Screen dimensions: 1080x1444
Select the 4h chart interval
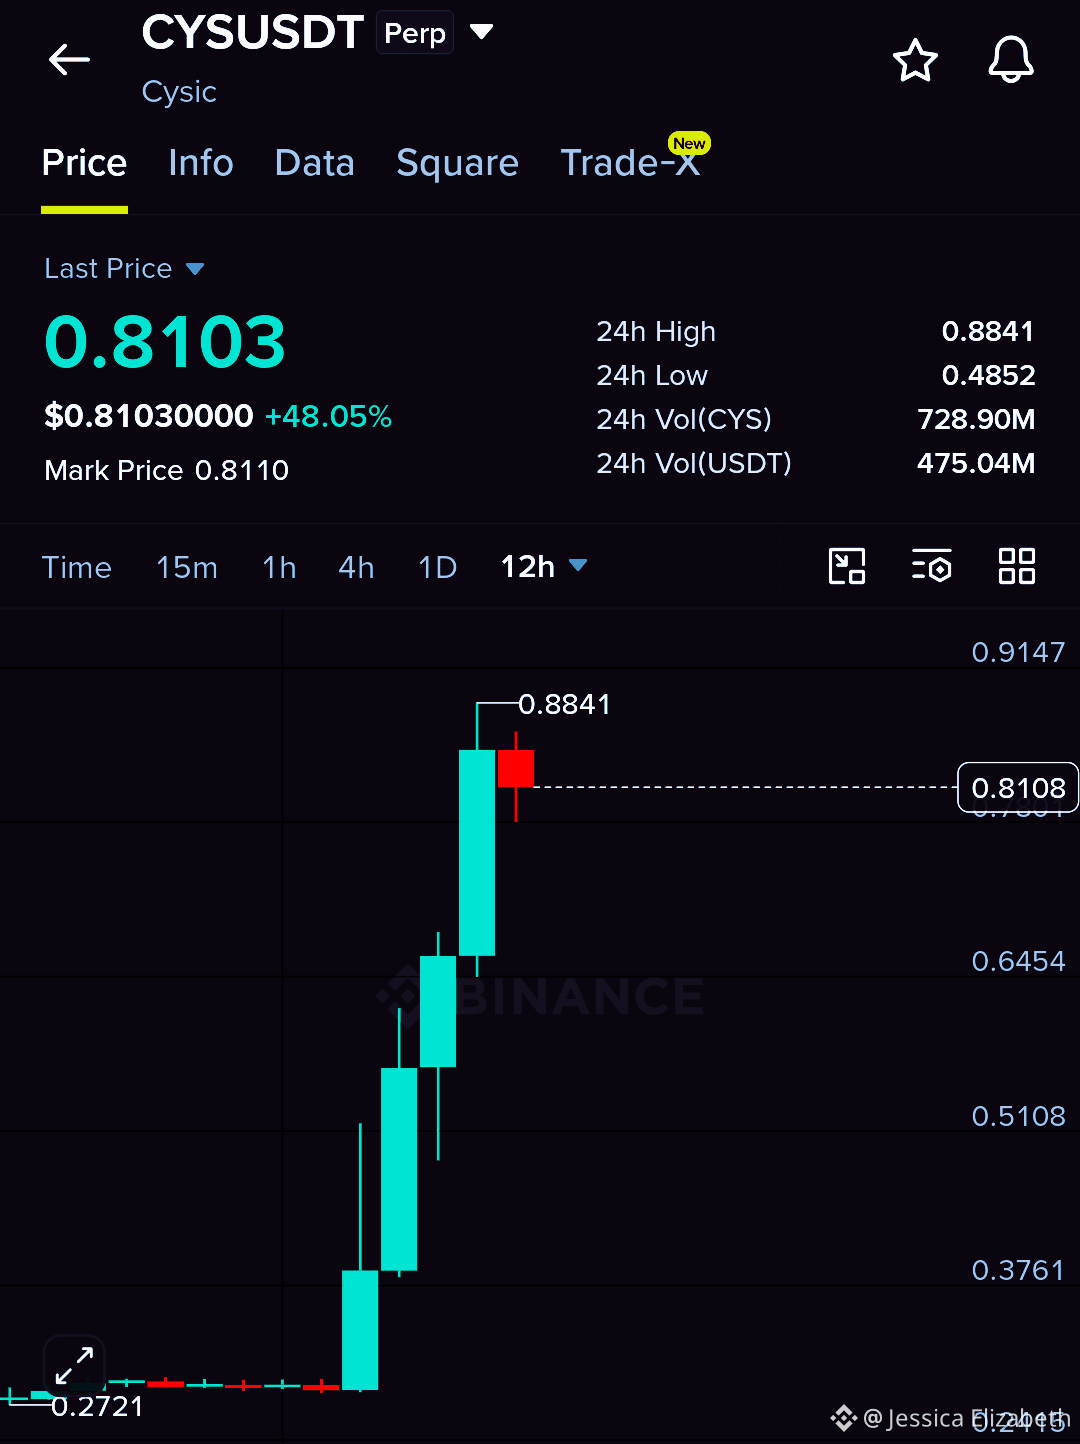[x=356, y=567]
